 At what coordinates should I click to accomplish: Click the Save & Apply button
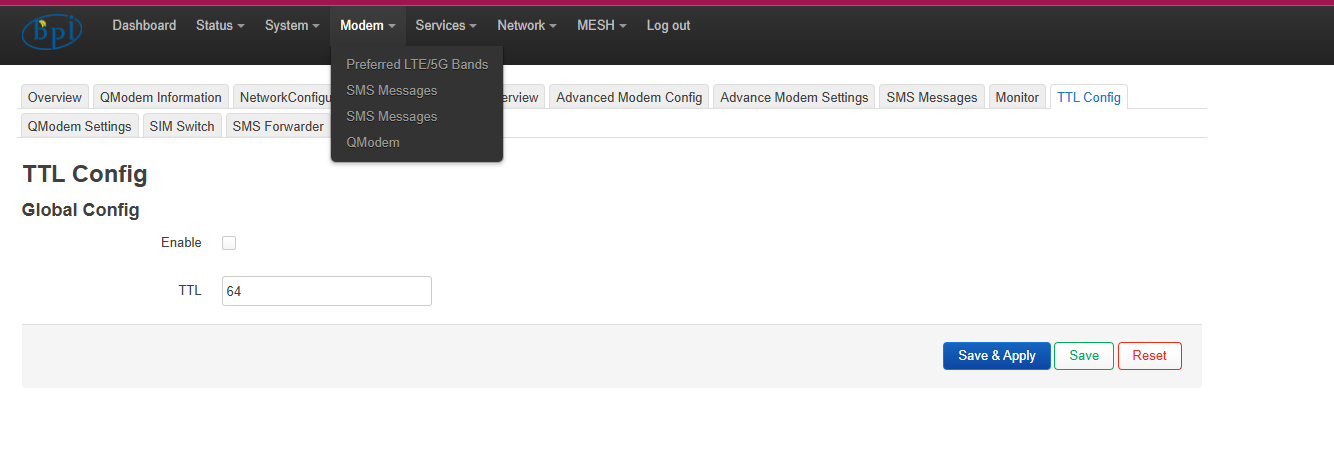(x=996, y=356)
